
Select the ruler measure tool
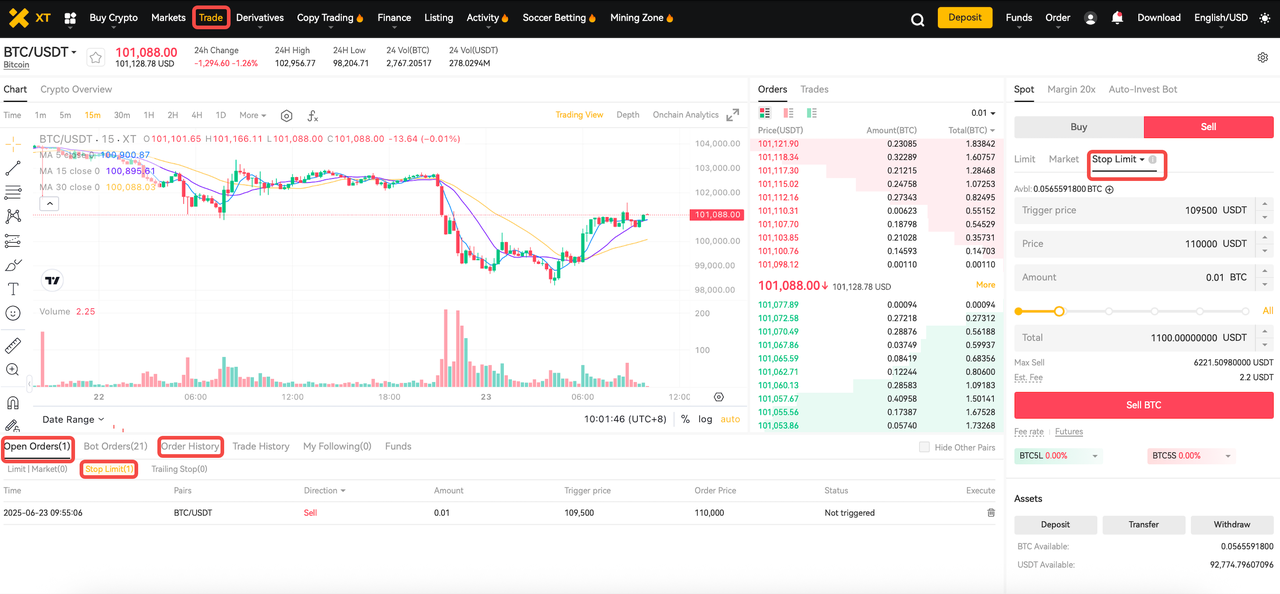point(13,346)
